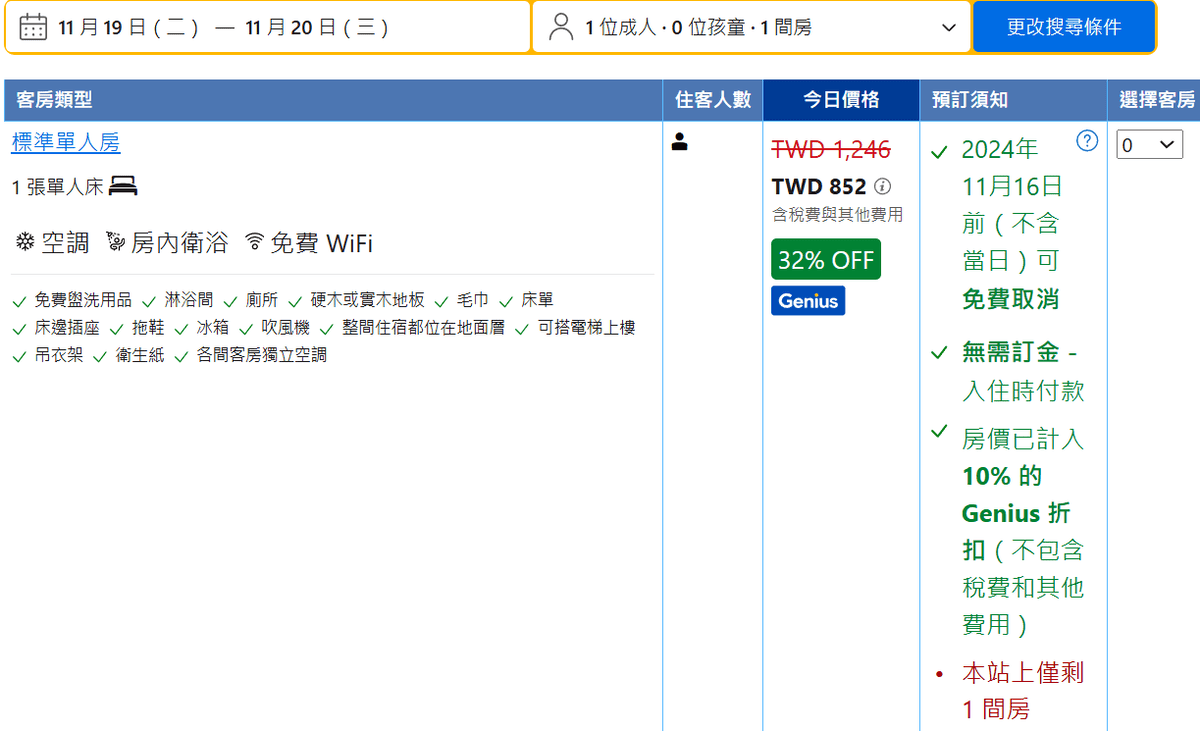Viewport: 1200px width, 731px height.
Task: Click the 免費 WiFi amenity label
Action: click(321, 243)
